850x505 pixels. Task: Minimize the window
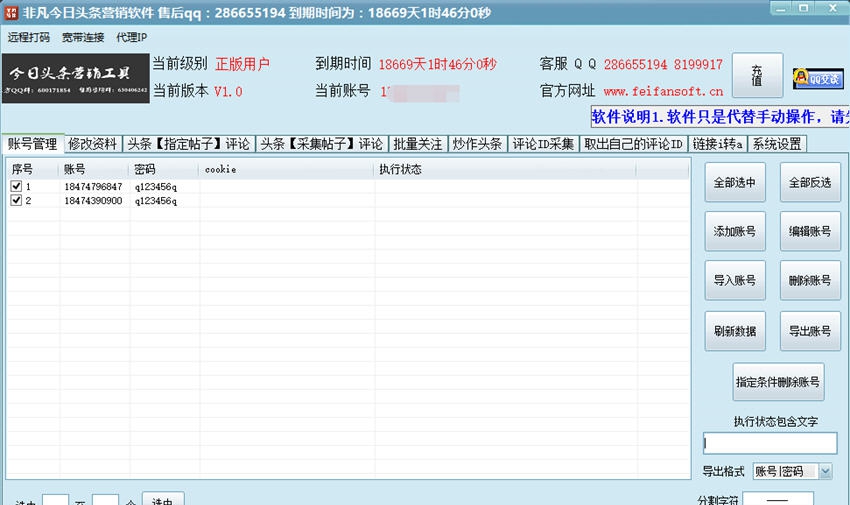point(781,8)
